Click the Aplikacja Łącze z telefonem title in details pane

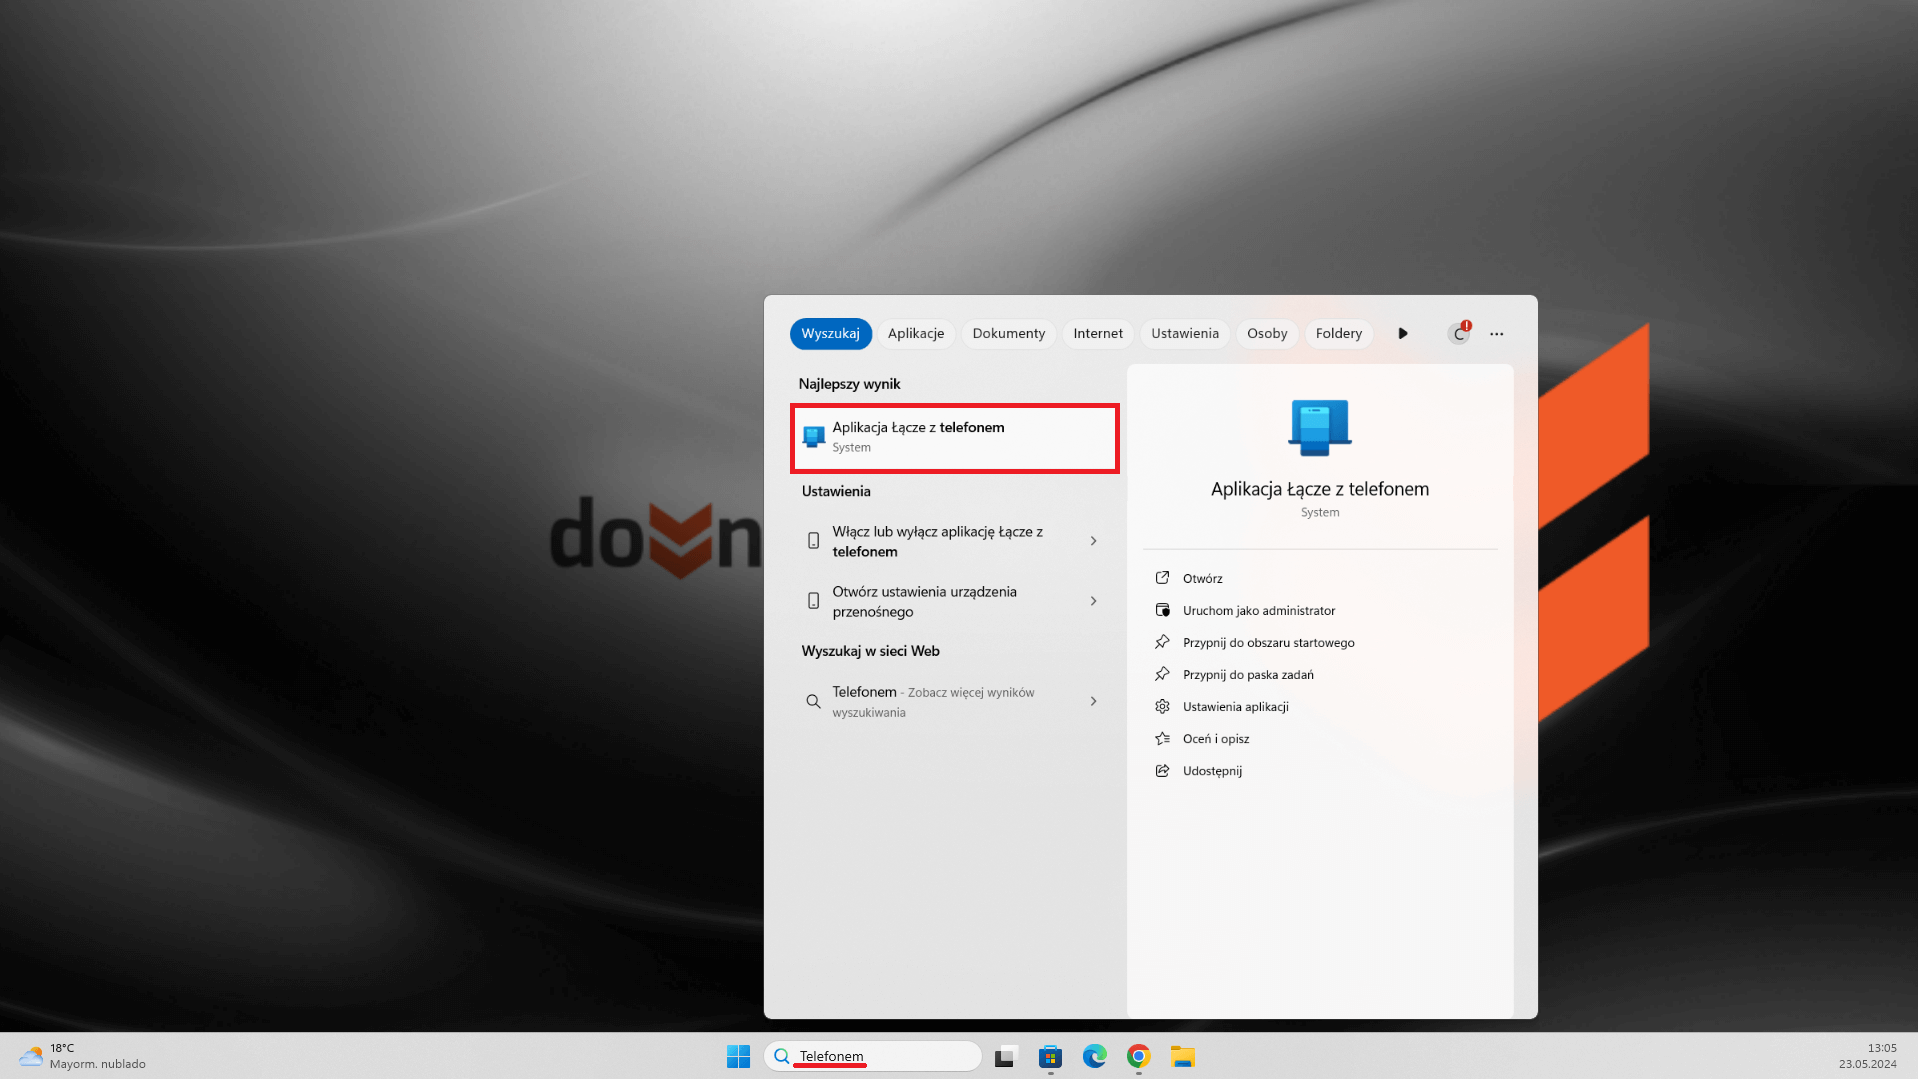point(1319,489)
